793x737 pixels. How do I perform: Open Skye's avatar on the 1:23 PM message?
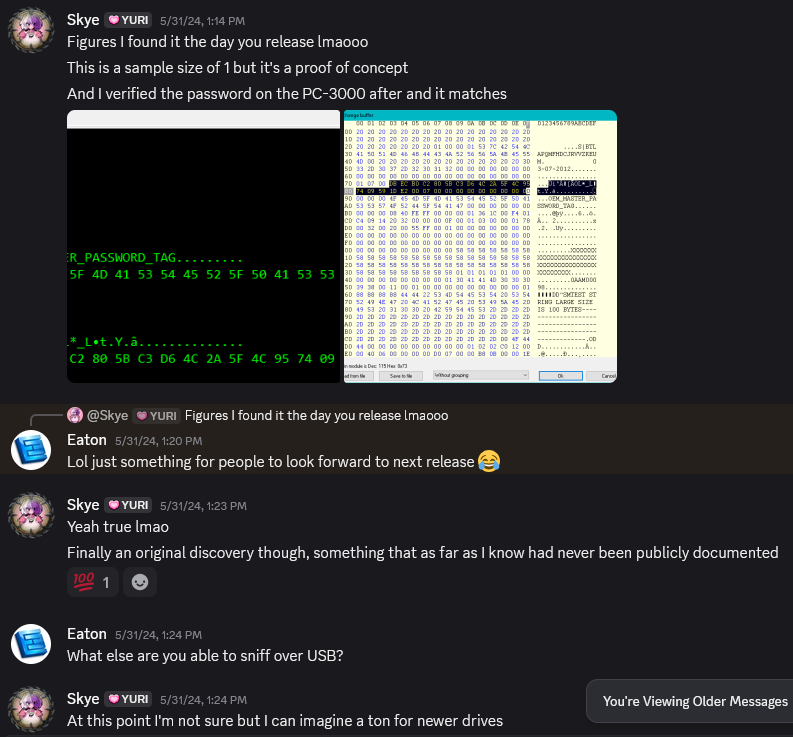pyautogui.click(x=31, y=515)
